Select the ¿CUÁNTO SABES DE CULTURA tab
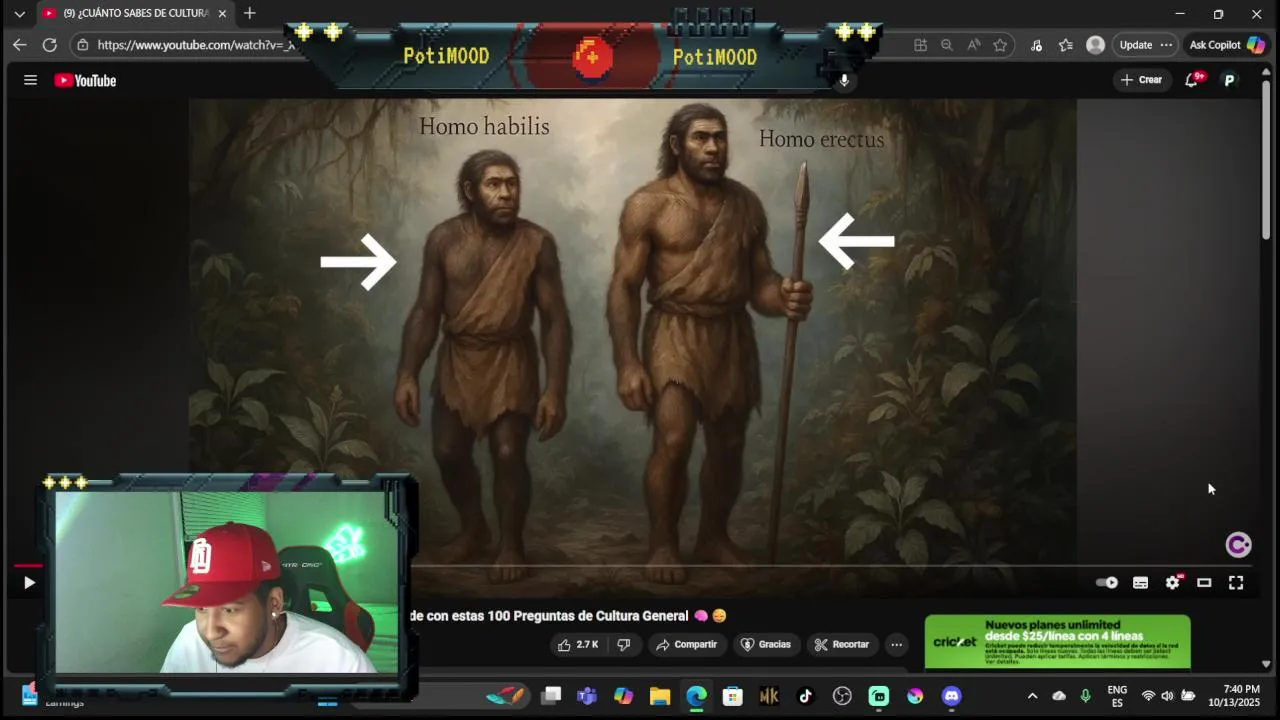 (x=134, y=13)
